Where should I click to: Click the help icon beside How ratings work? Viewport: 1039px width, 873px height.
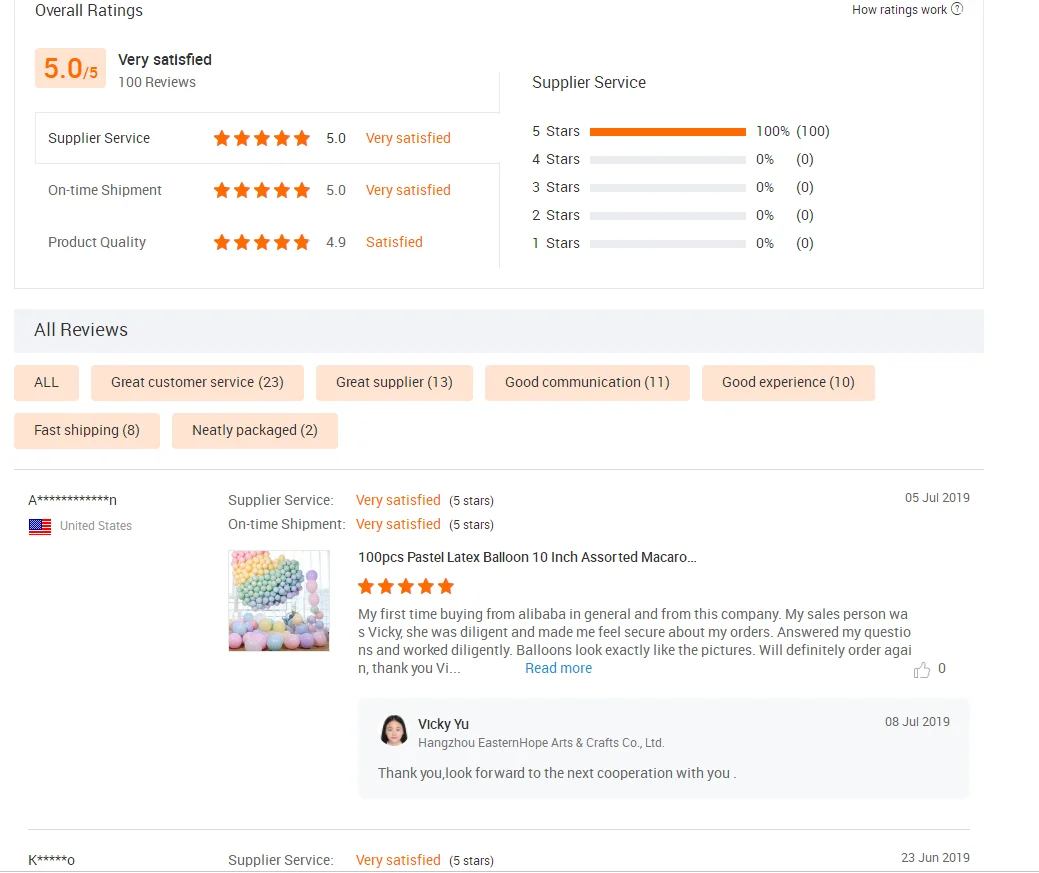[x=957, y=9]
